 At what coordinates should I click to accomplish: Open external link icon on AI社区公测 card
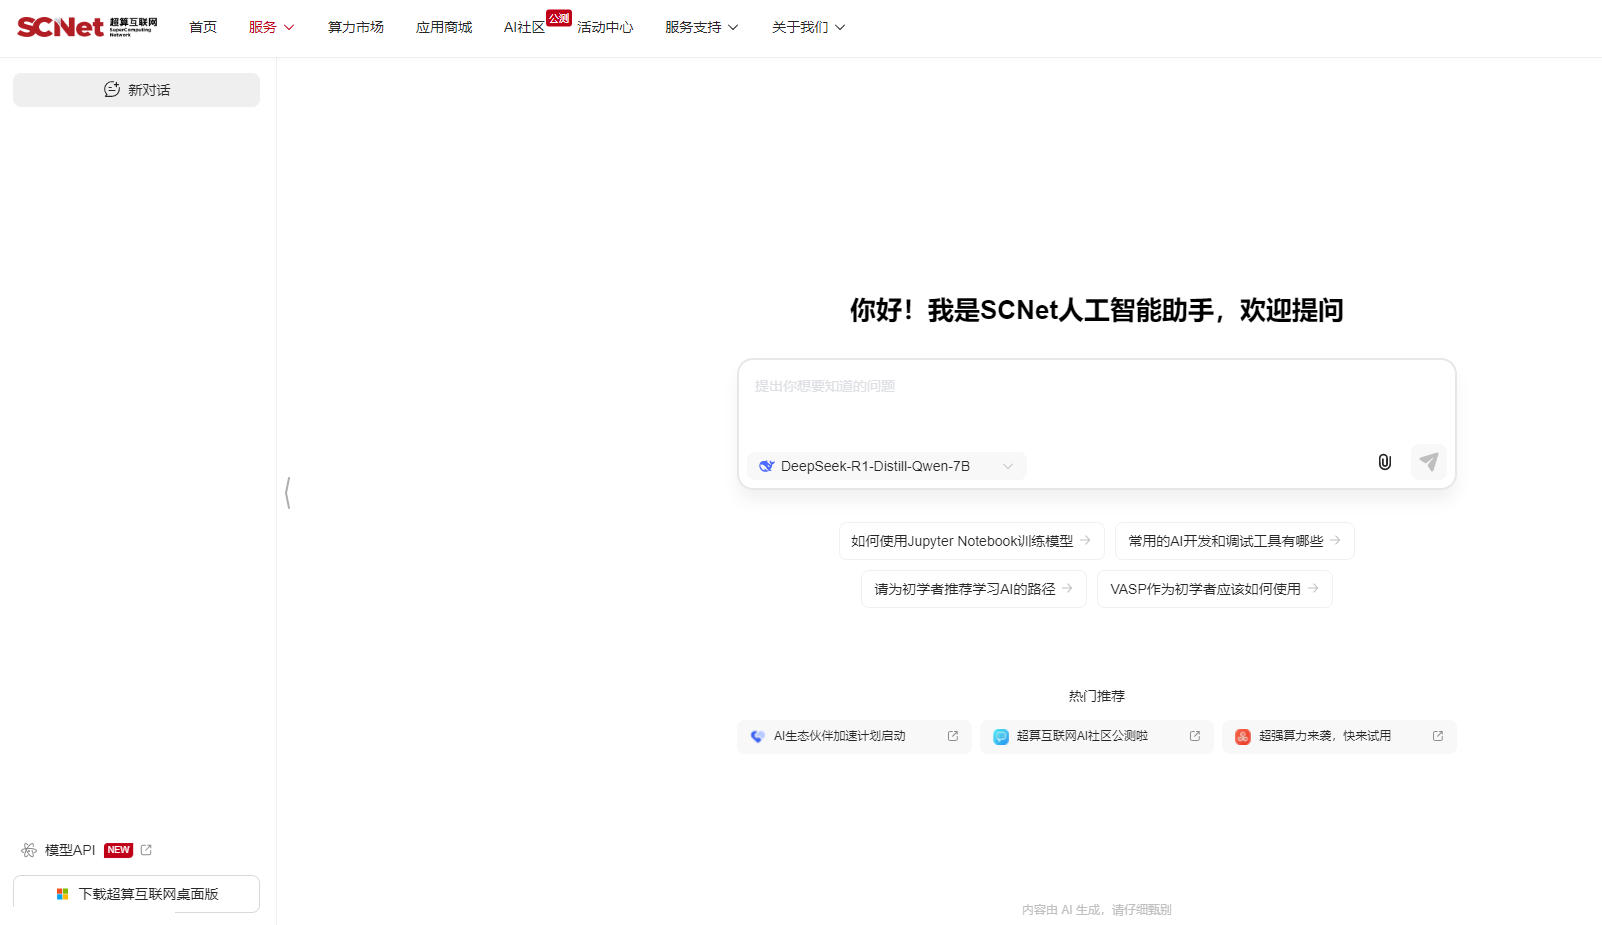pyautogui.click(x=1195, y=736)
